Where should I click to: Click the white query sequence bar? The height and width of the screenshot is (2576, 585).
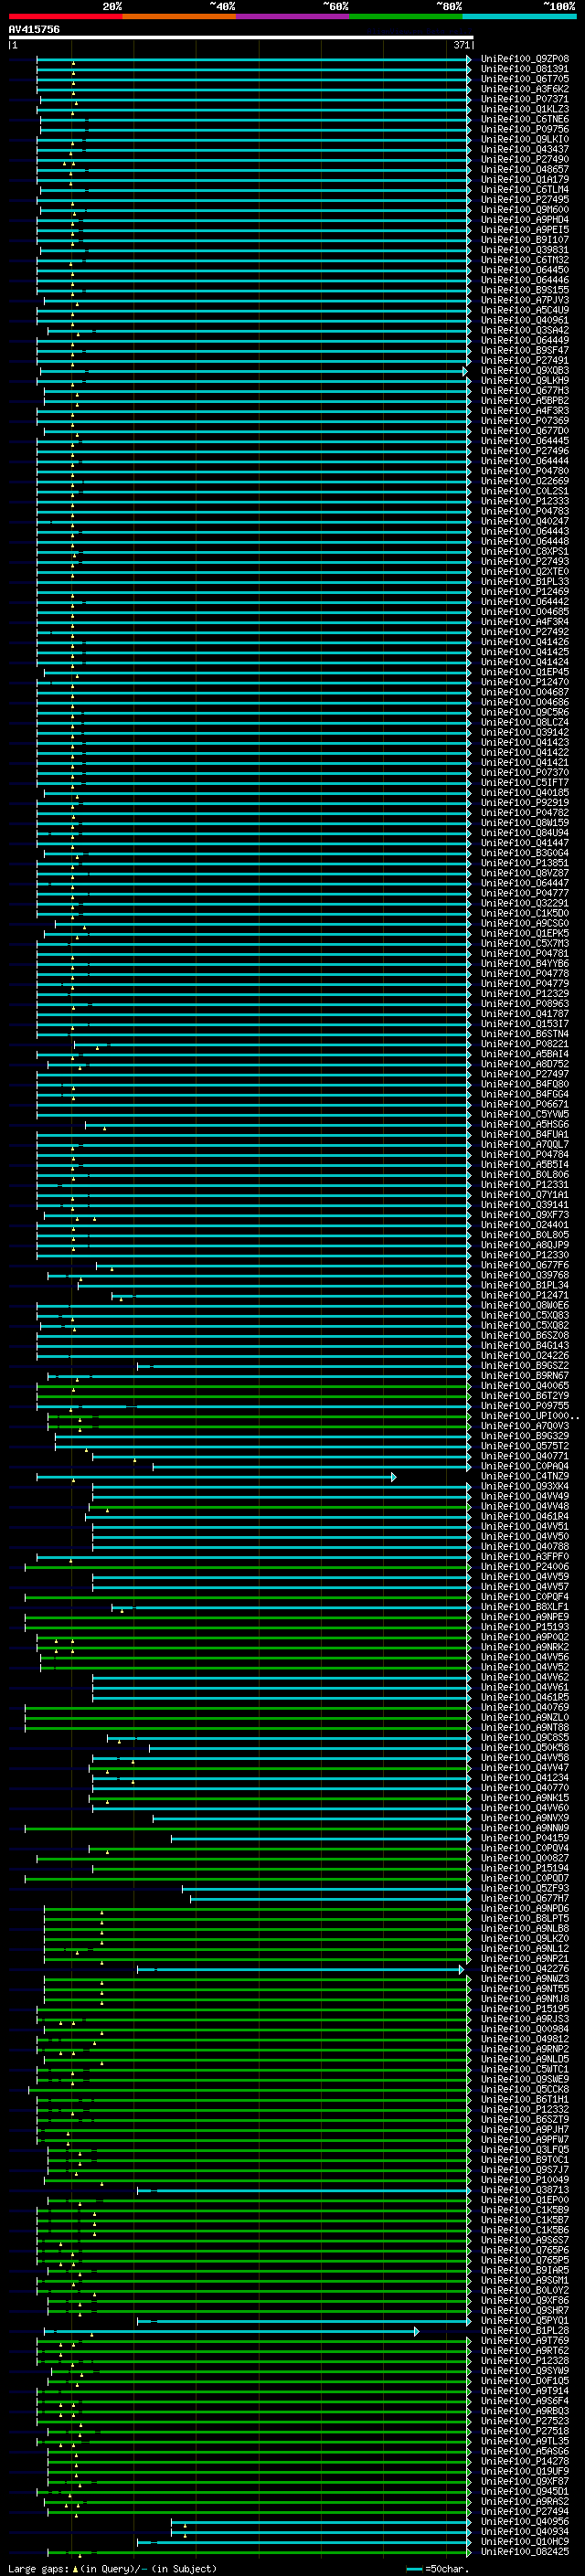[x=241, y=38]
